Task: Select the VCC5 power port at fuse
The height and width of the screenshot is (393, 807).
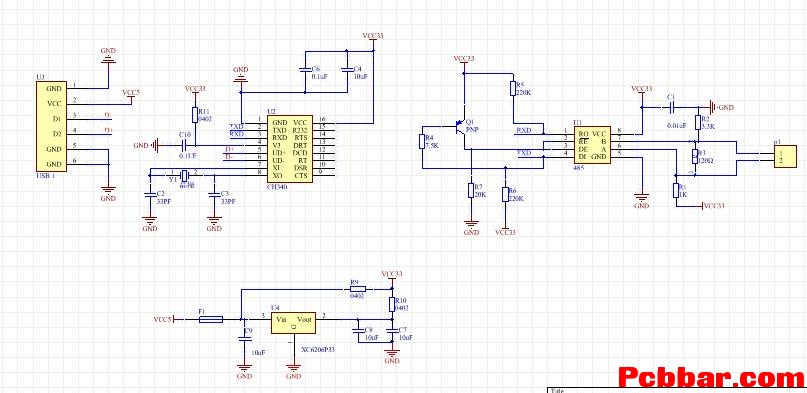Action: tap(165, 319)
